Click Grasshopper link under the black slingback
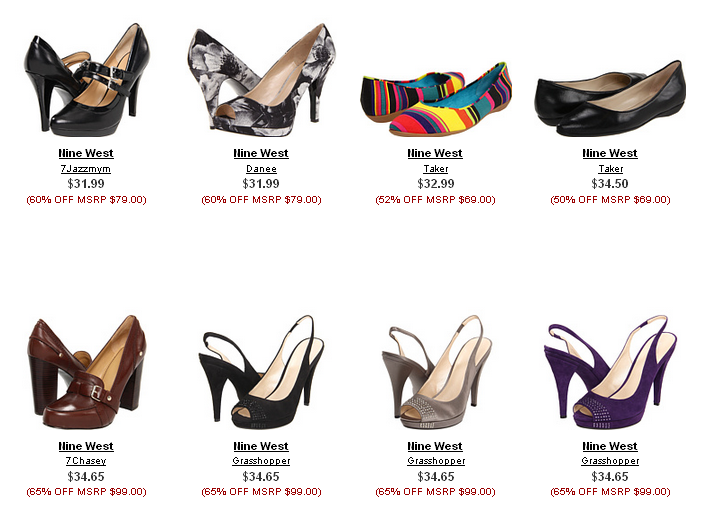The image size is (711, 511). (x=261, y=461)
